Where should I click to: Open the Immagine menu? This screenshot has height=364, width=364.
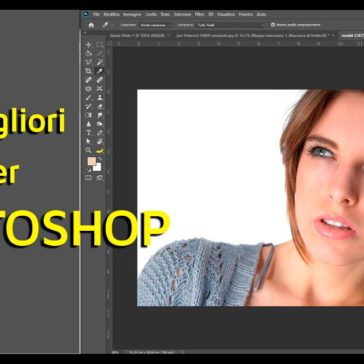pyautogui.click(x=132, y=14)
